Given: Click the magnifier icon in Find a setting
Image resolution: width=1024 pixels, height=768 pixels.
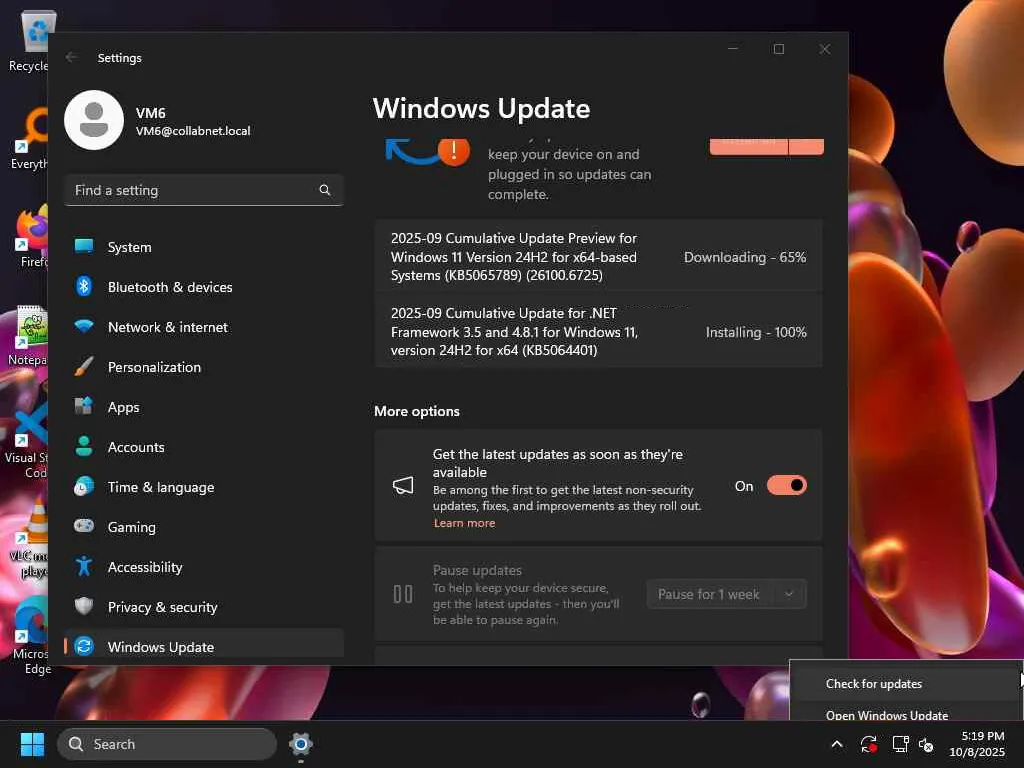Looking at the screenshot, I should coord(325,190).
